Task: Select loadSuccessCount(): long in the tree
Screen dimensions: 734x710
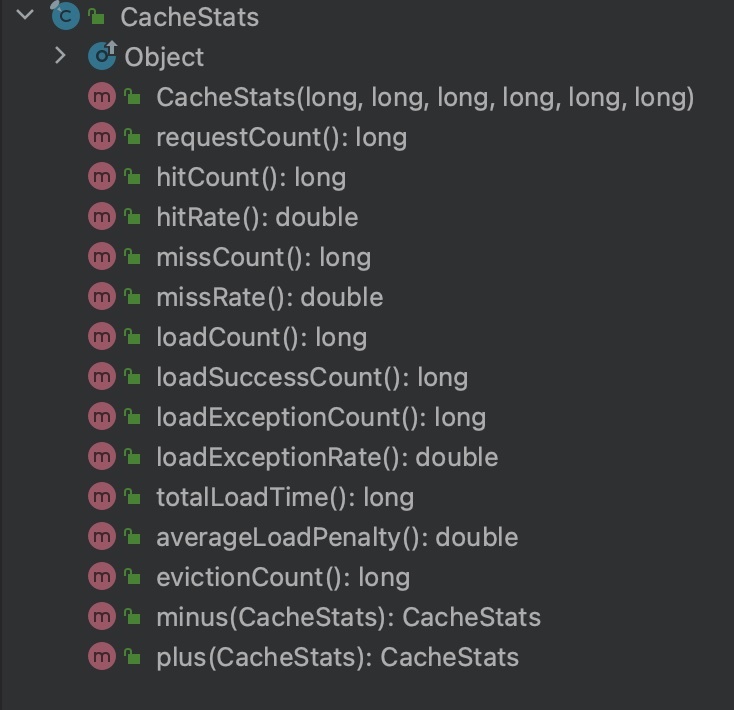Action: [312, 378]
